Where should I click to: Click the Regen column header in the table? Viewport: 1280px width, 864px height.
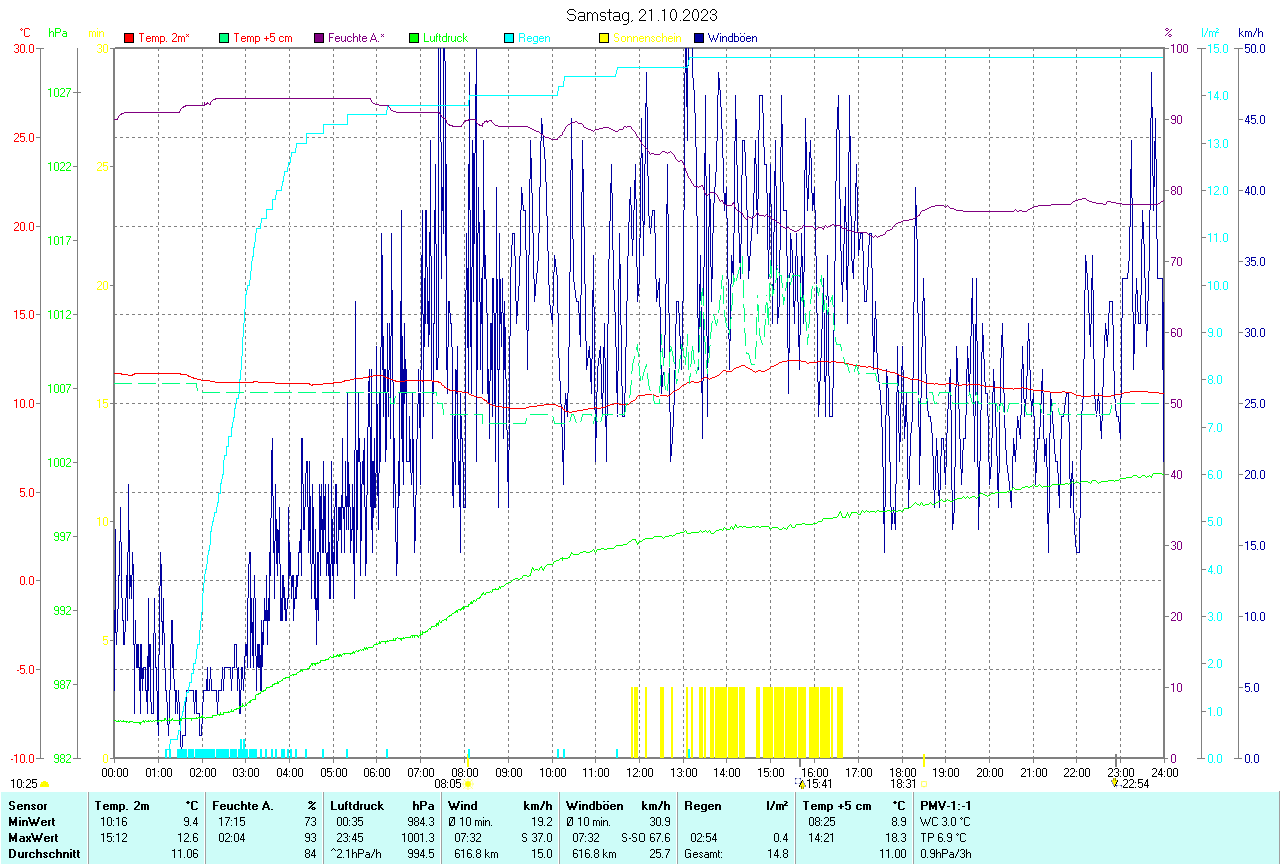tap(702, 806)
